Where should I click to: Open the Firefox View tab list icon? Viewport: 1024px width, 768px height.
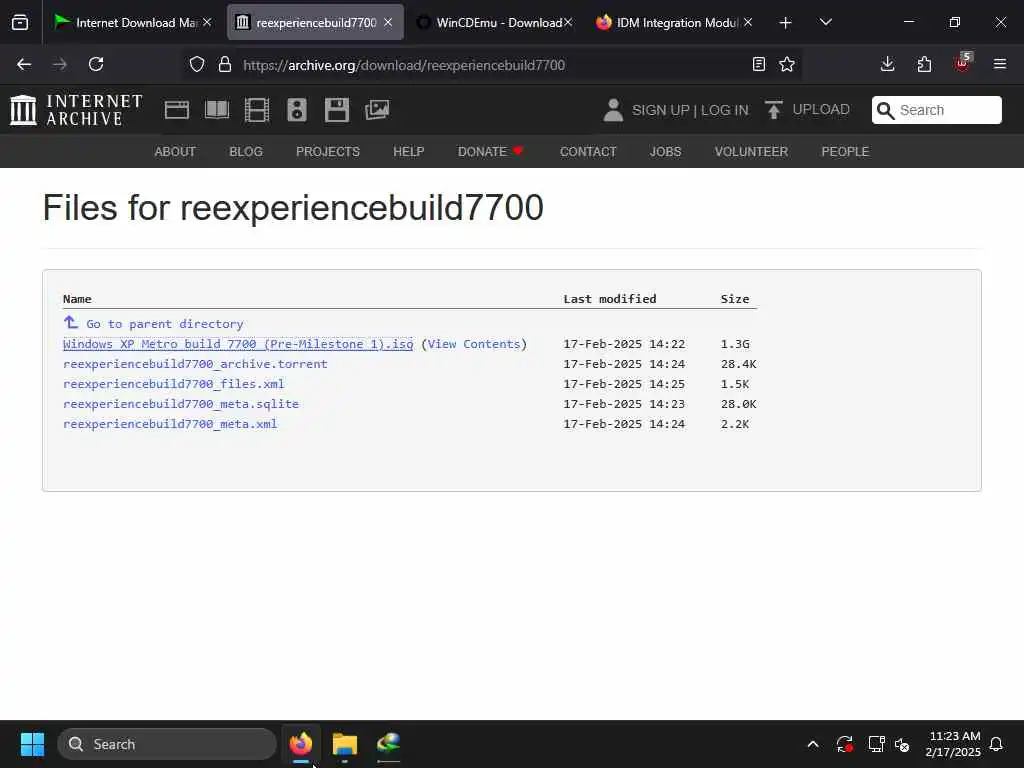[20, 22]
